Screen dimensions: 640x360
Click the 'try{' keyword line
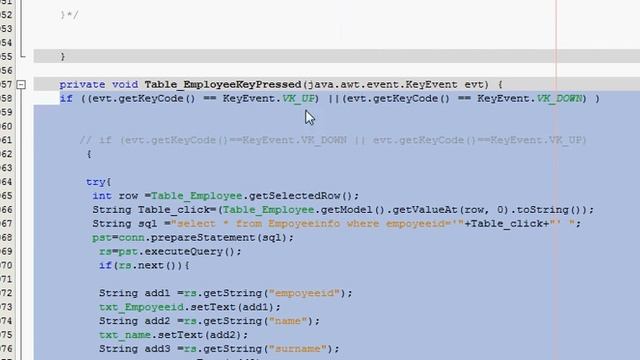pos(98,182)
